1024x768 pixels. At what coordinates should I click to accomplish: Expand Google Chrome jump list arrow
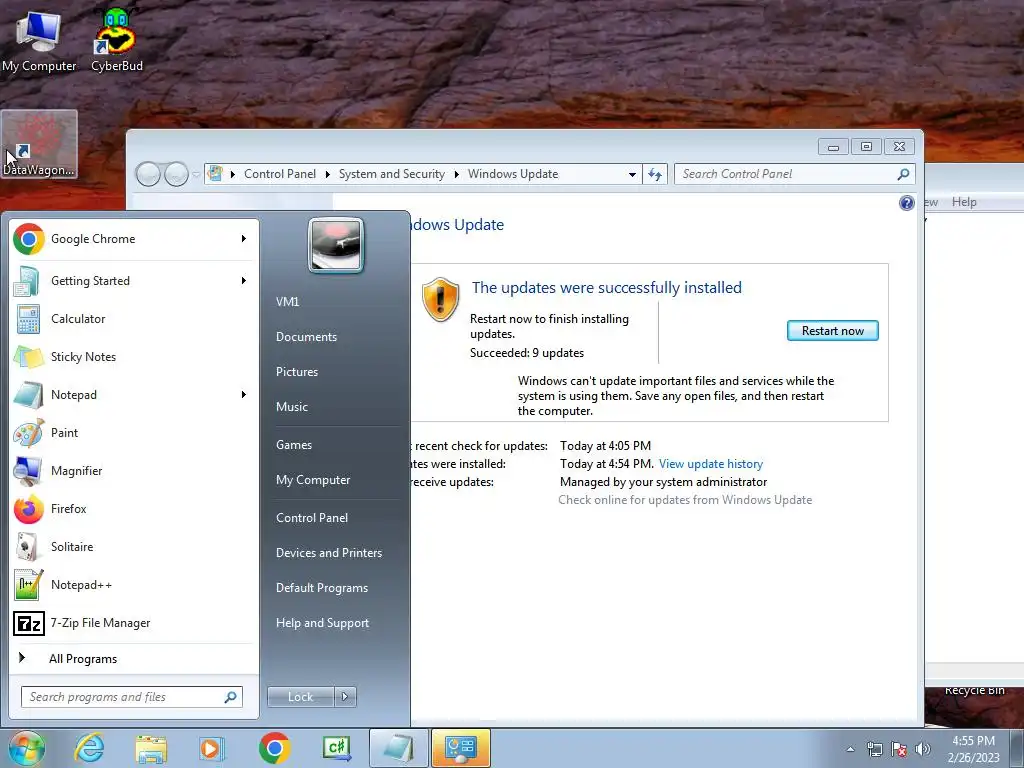pyautogui.click(x=244, y=239)
